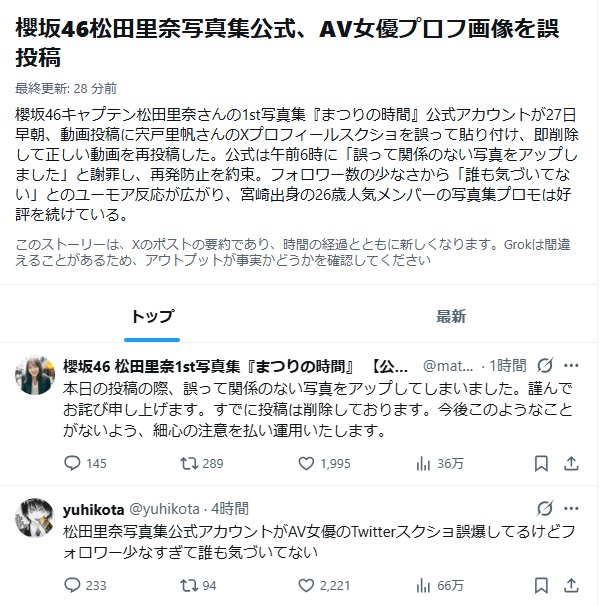Screen dimensions: 601x606
Task: Switch to the 最新 tab
Action: (x=451, y=317)
